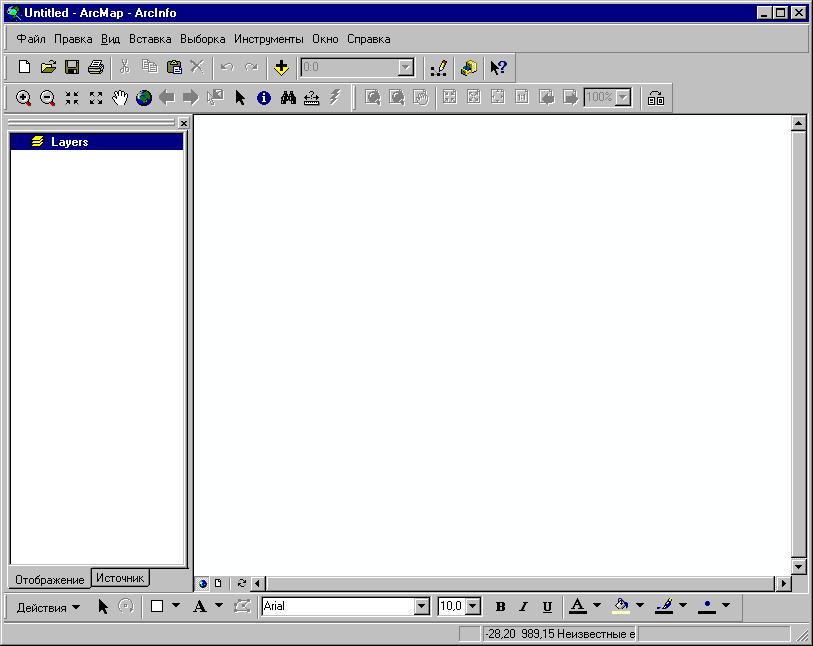813x646 pixels.
Task: Expand the text tool A dropdown
Action: pos(219,605)
